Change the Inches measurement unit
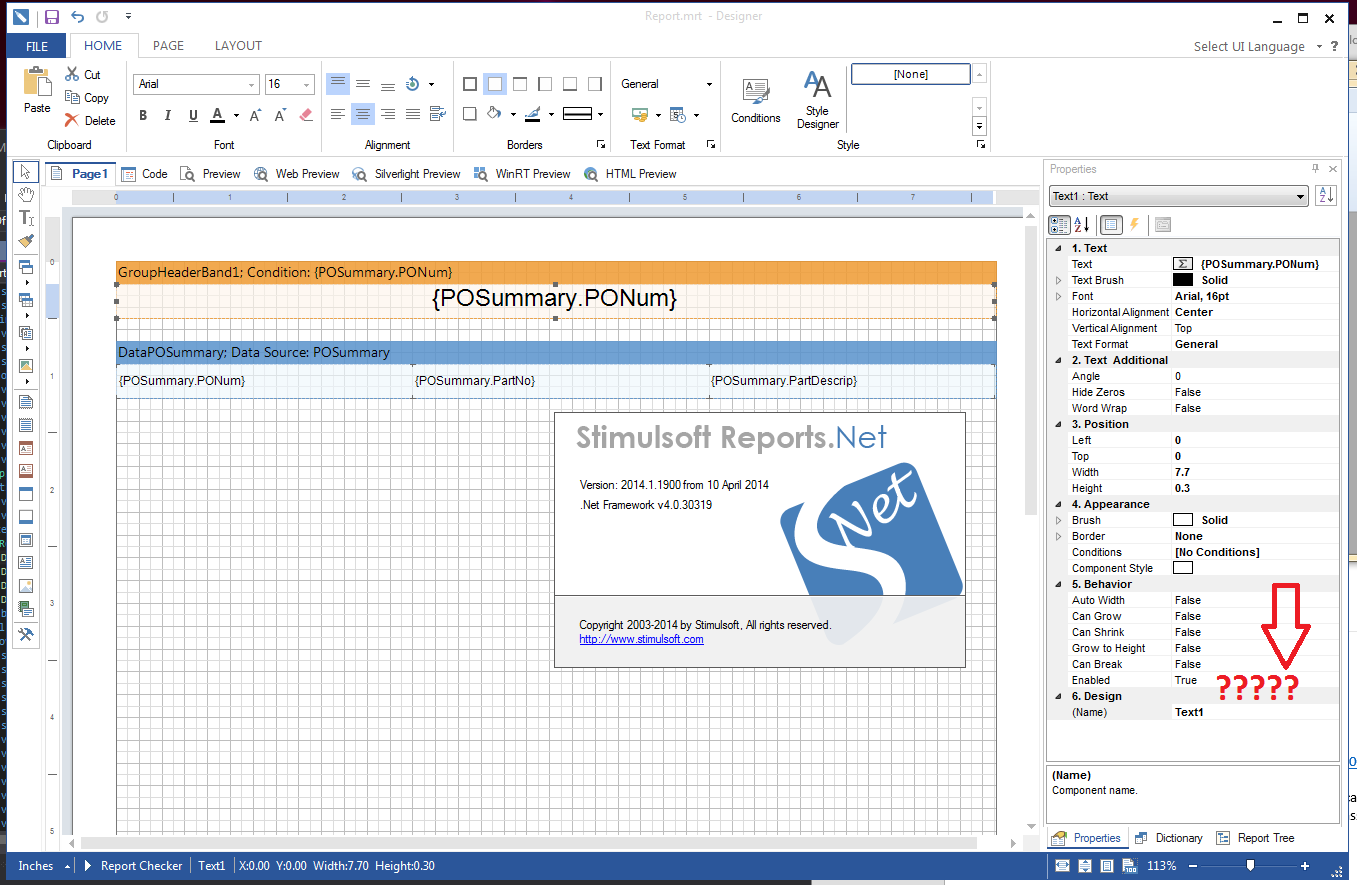Viewport: 1357px width, 885px height. click(x=44, y=866)
